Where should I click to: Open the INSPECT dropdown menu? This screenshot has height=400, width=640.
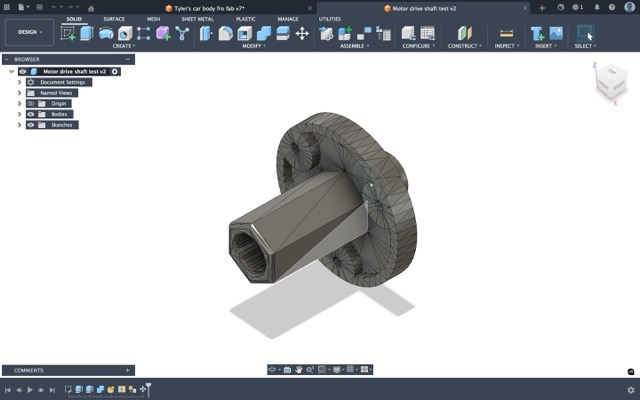point(507,46)
